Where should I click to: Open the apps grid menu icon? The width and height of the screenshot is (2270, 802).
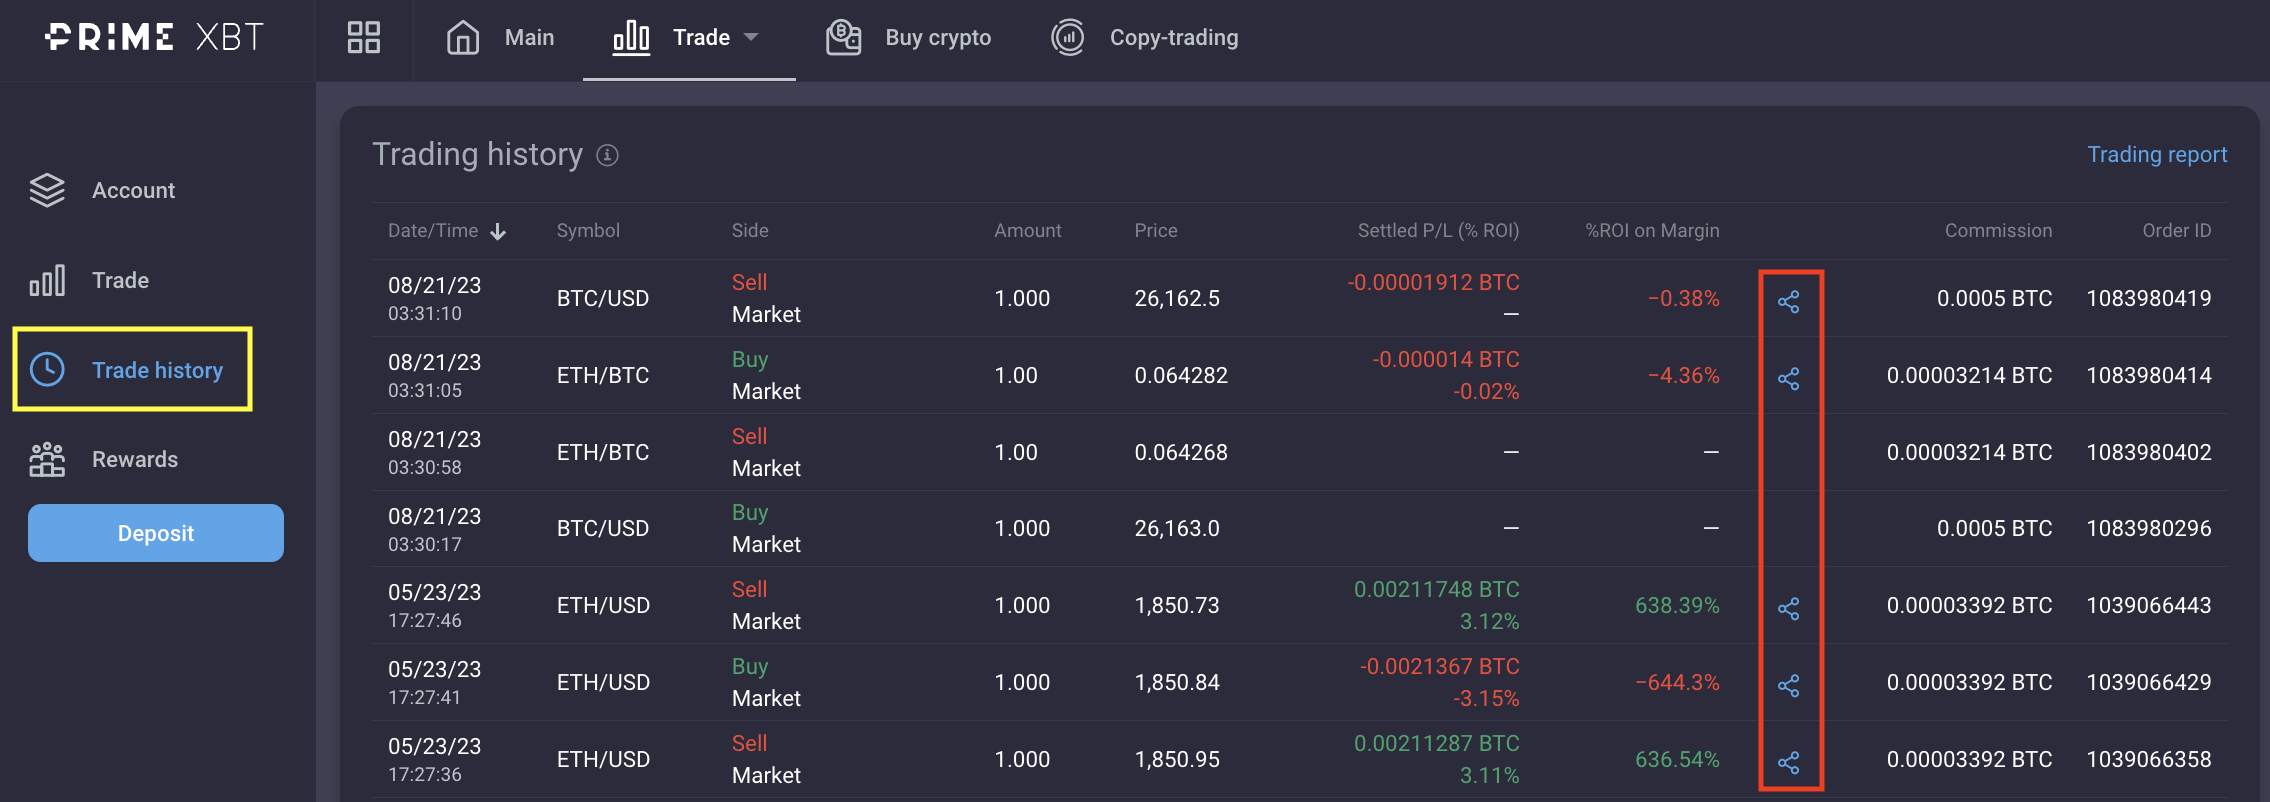(364, 38)
